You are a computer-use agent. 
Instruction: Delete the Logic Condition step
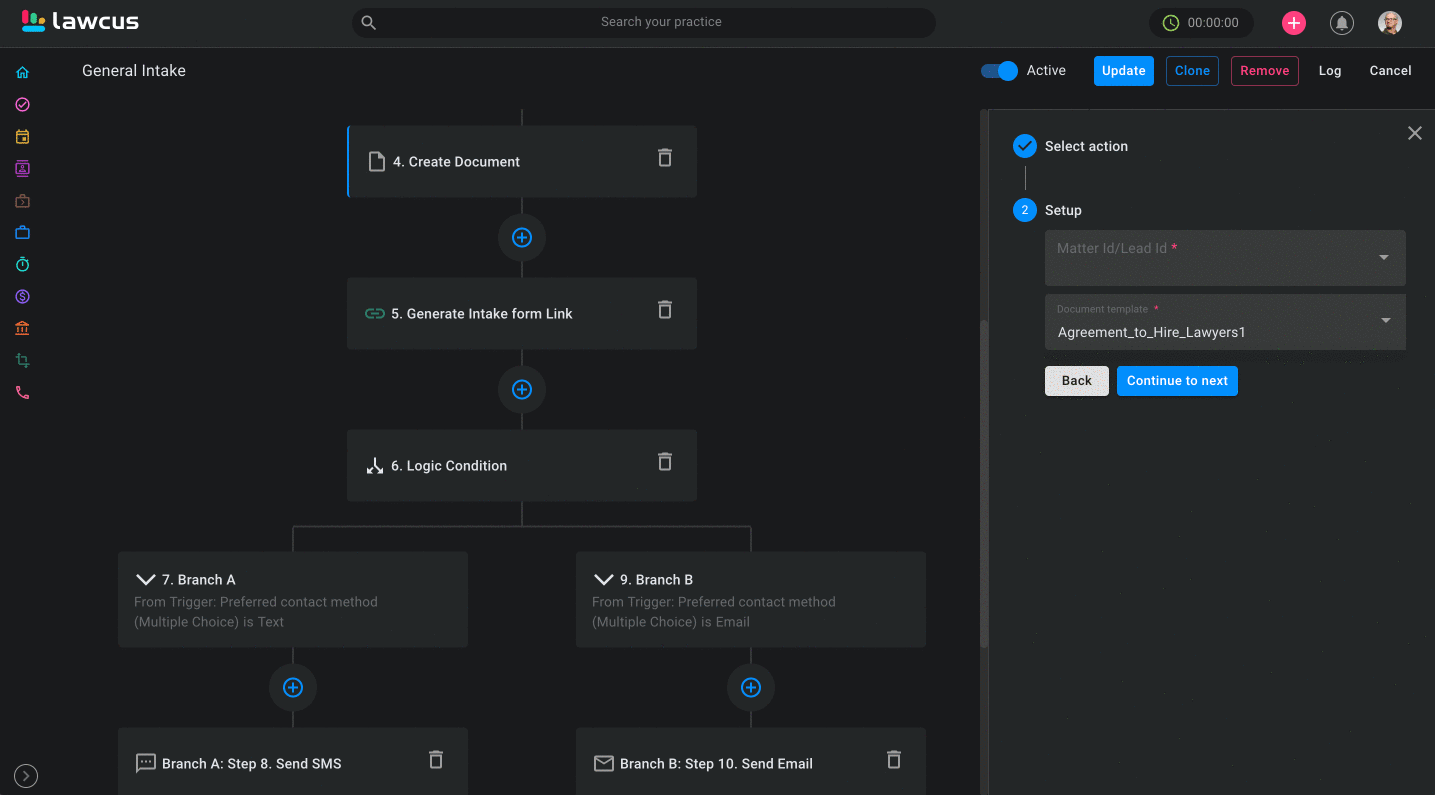[665, 462]
